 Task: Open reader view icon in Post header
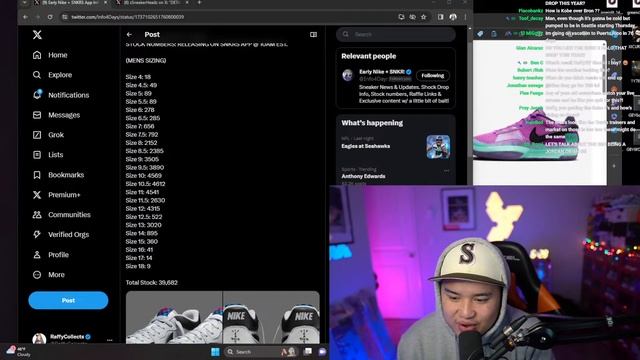point(313,35)
